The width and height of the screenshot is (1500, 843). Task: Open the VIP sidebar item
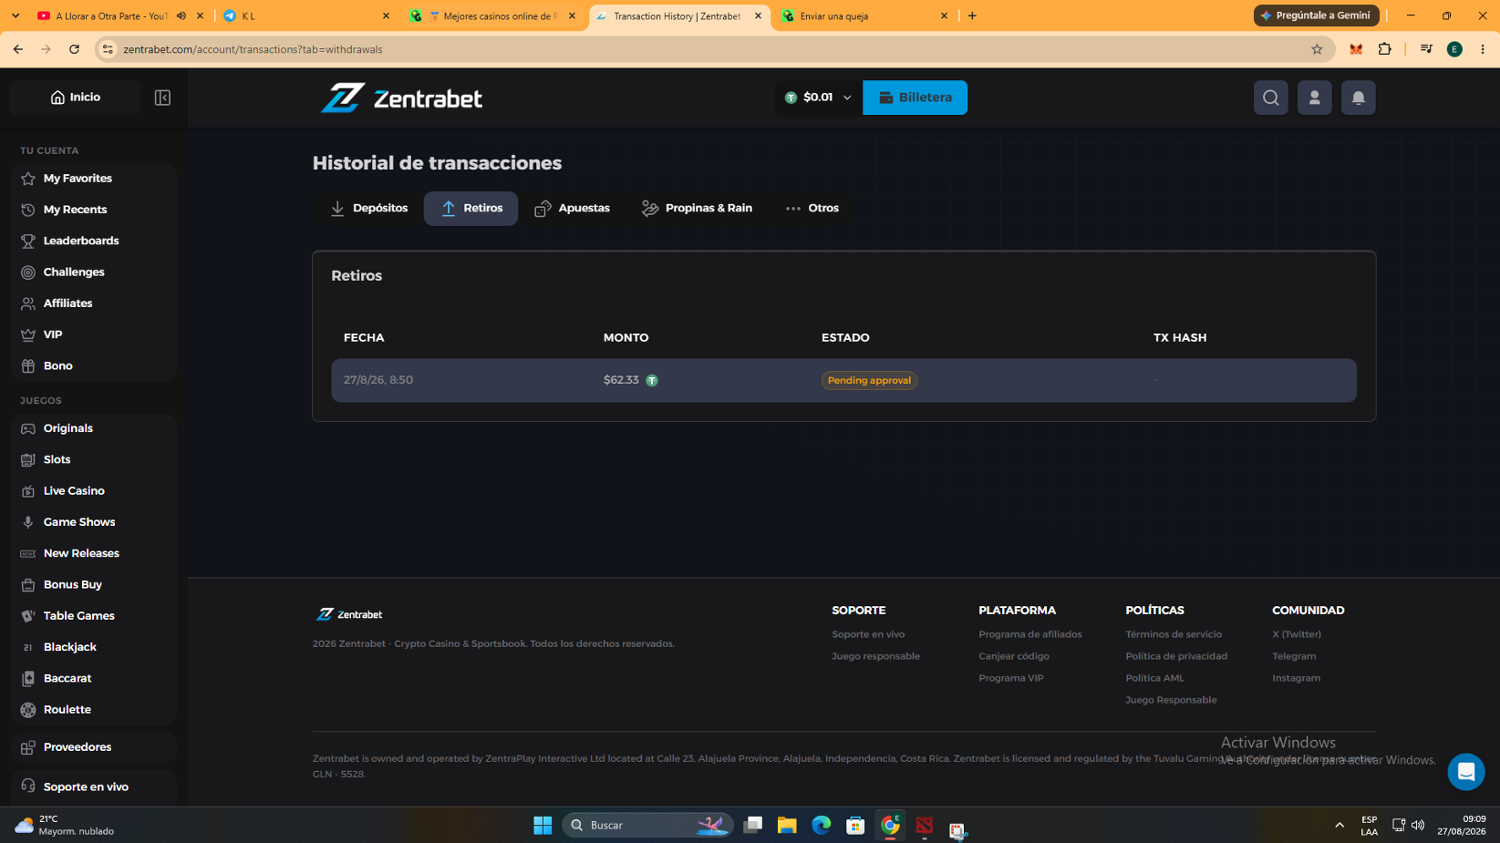[x=94, y=335]
